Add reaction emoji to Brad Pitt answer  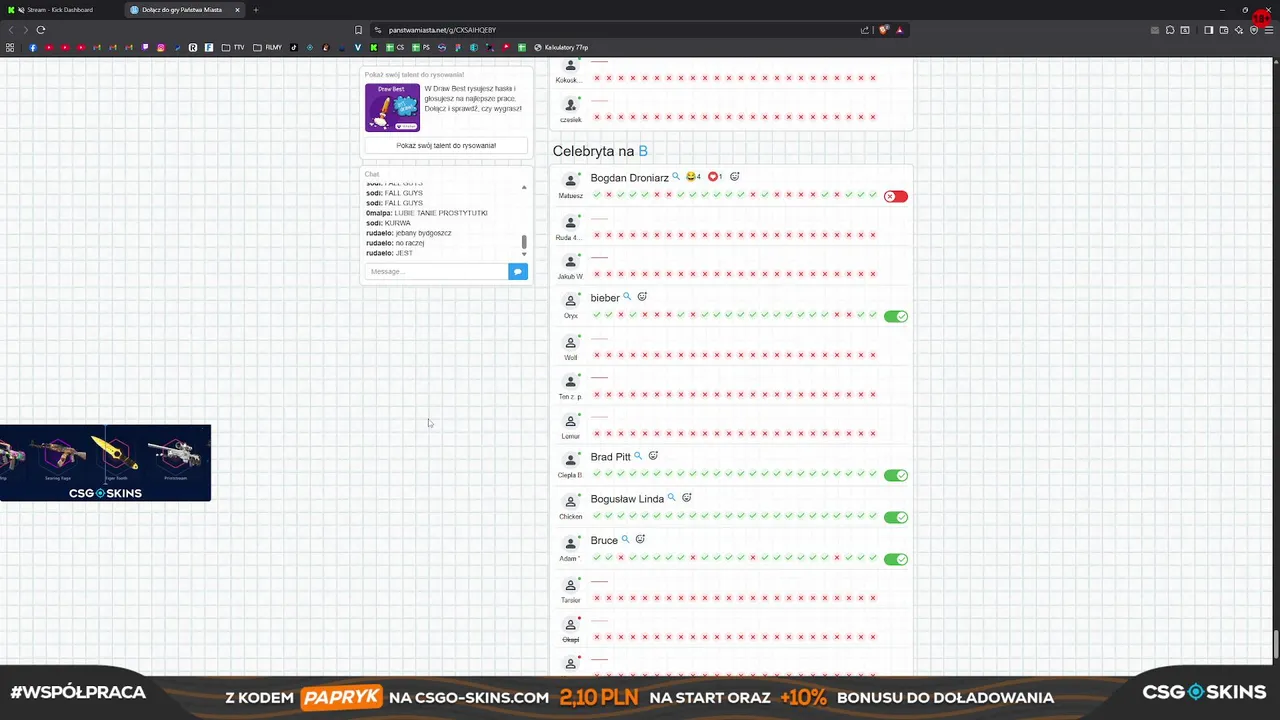point(653,456)
